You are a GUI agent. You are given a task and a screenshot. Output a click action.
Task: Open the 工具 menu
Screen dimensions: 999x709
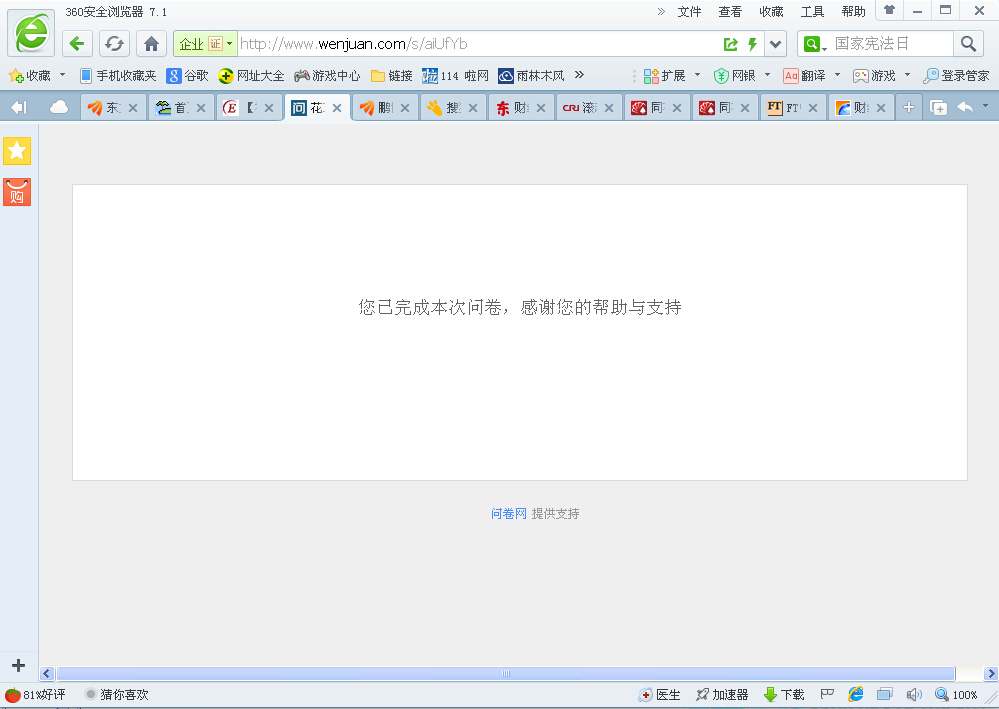[x=812, y=11]
